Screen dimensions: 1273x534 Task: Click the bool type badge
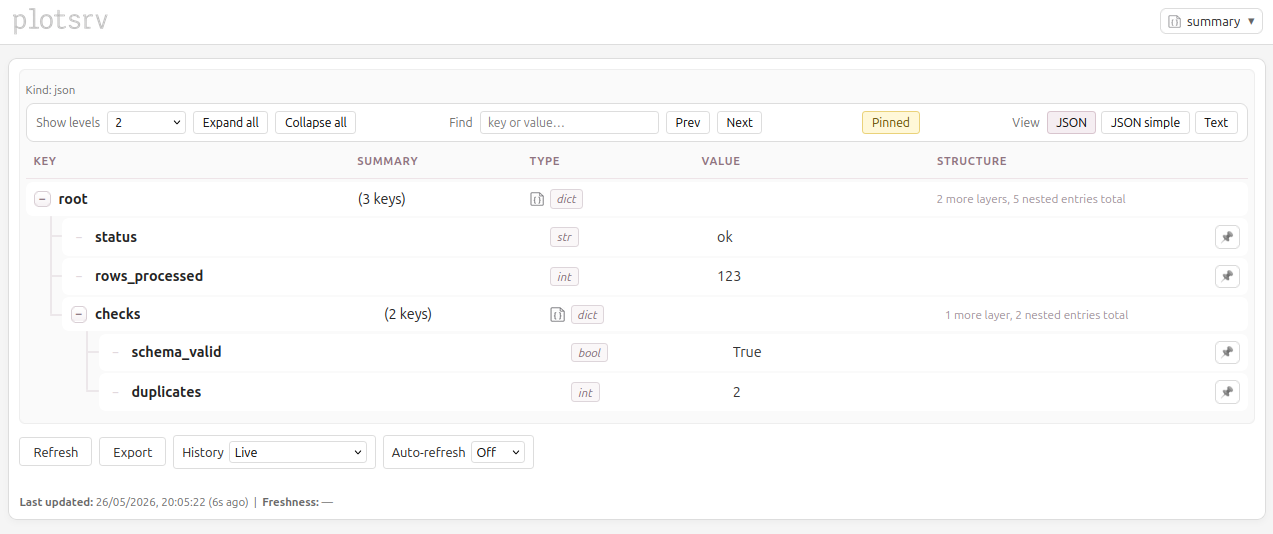pos(590,352)
